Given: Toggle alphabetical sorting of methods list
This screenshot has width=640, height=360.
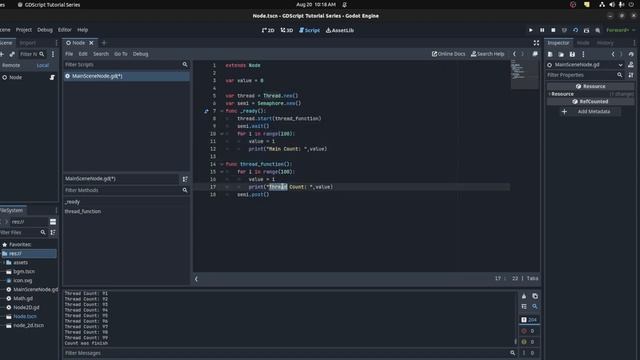Looking at the screenshot, I should tap(185, 179).
